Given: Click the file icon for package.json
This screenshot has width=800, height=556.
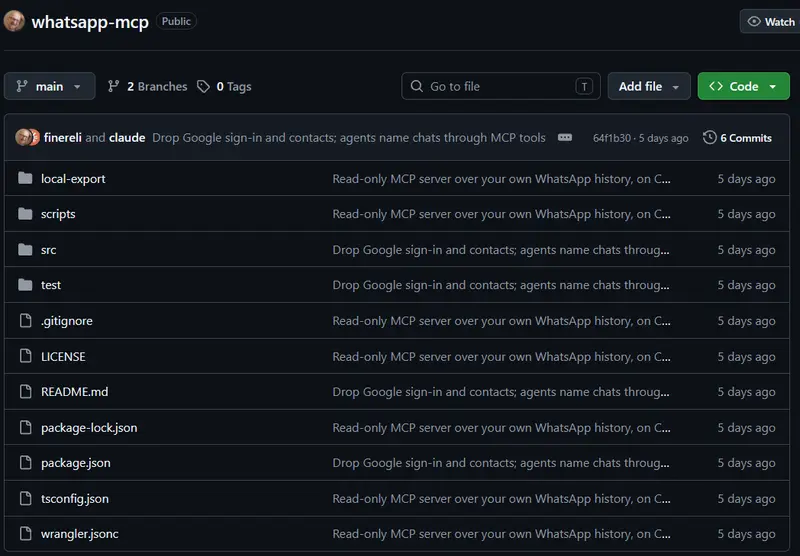Looking at the screenshot, I should click(x=25, y=463).
